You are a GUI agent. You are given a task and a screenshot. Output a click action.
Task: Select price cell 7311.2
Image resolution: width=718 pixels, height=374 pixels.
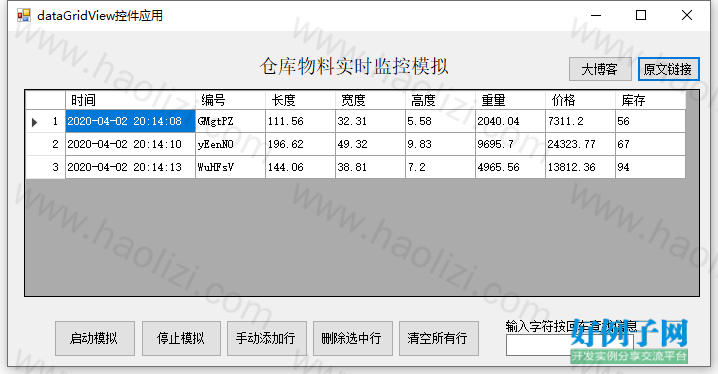[x=581, y=121]
